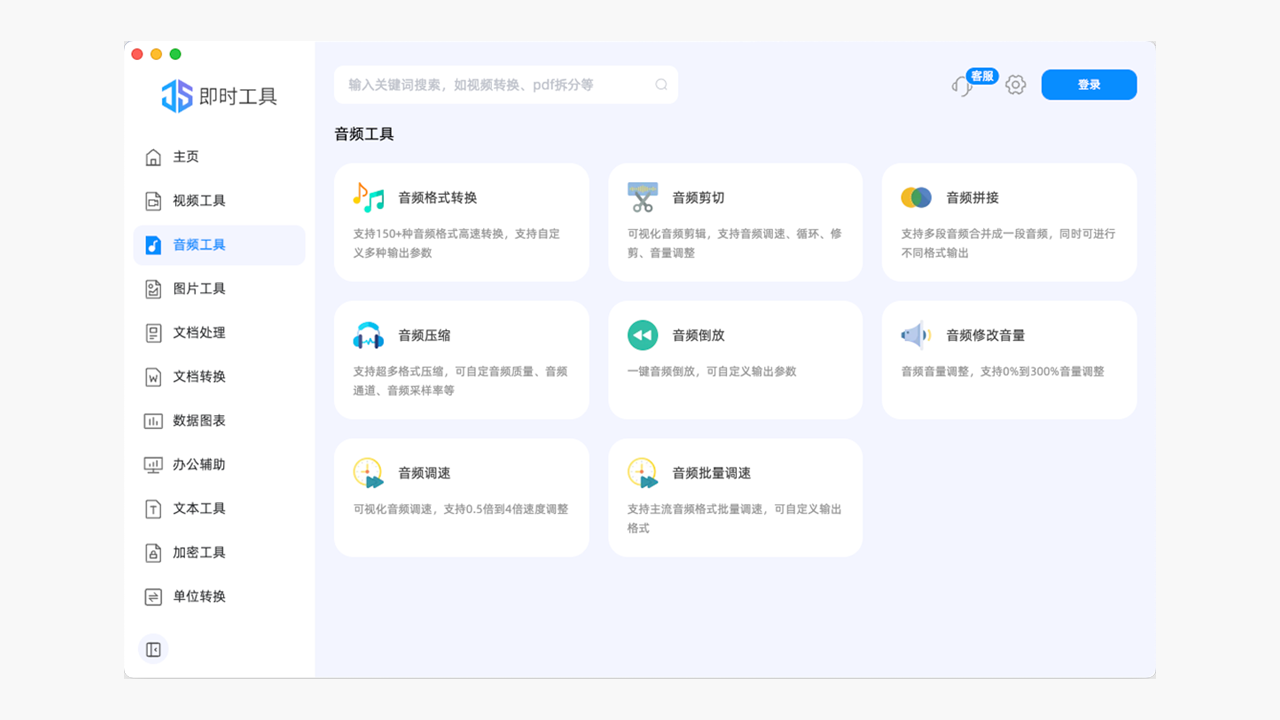This screenshot has height=720, width=1280.
Task: Click the scissors icon for 音频剪切
Action: tap(642, 197)
